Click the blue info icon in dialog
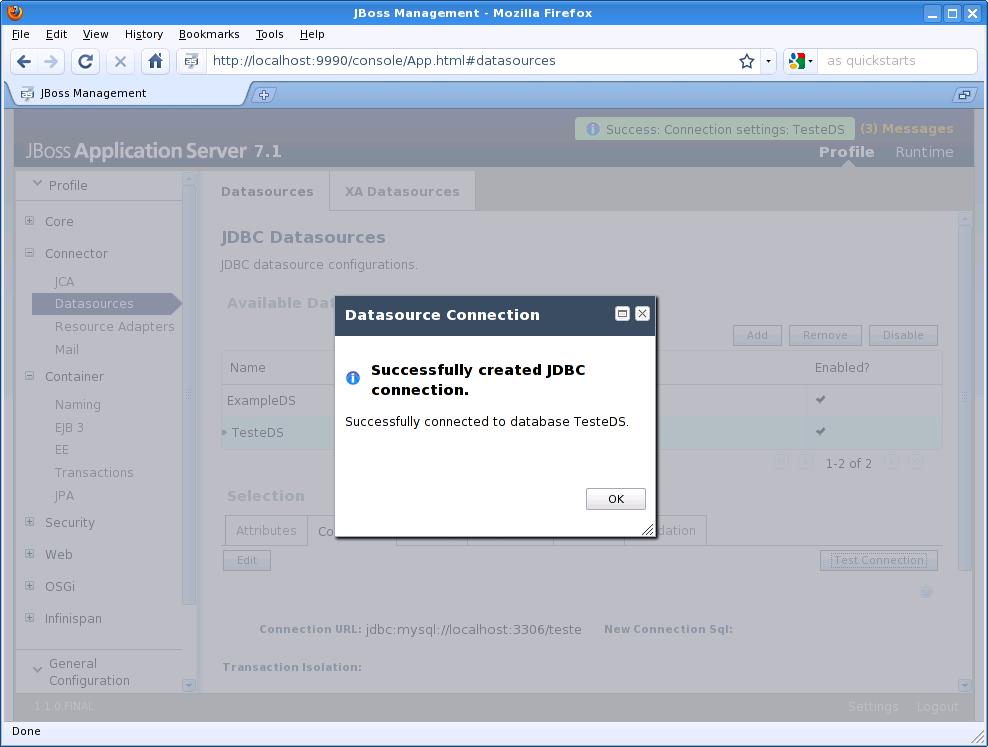Viewport: 988px width, 747px height. (353, 378)
